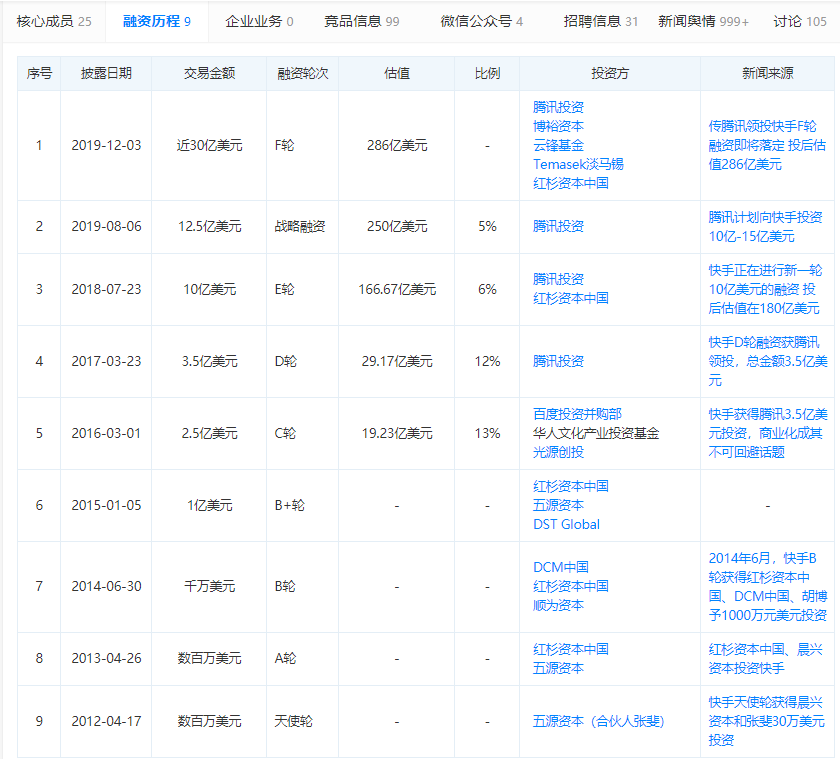Open 百度投资并购部 investor link
The height and width of the screenshot is (759, 840).
pos(577,414)
